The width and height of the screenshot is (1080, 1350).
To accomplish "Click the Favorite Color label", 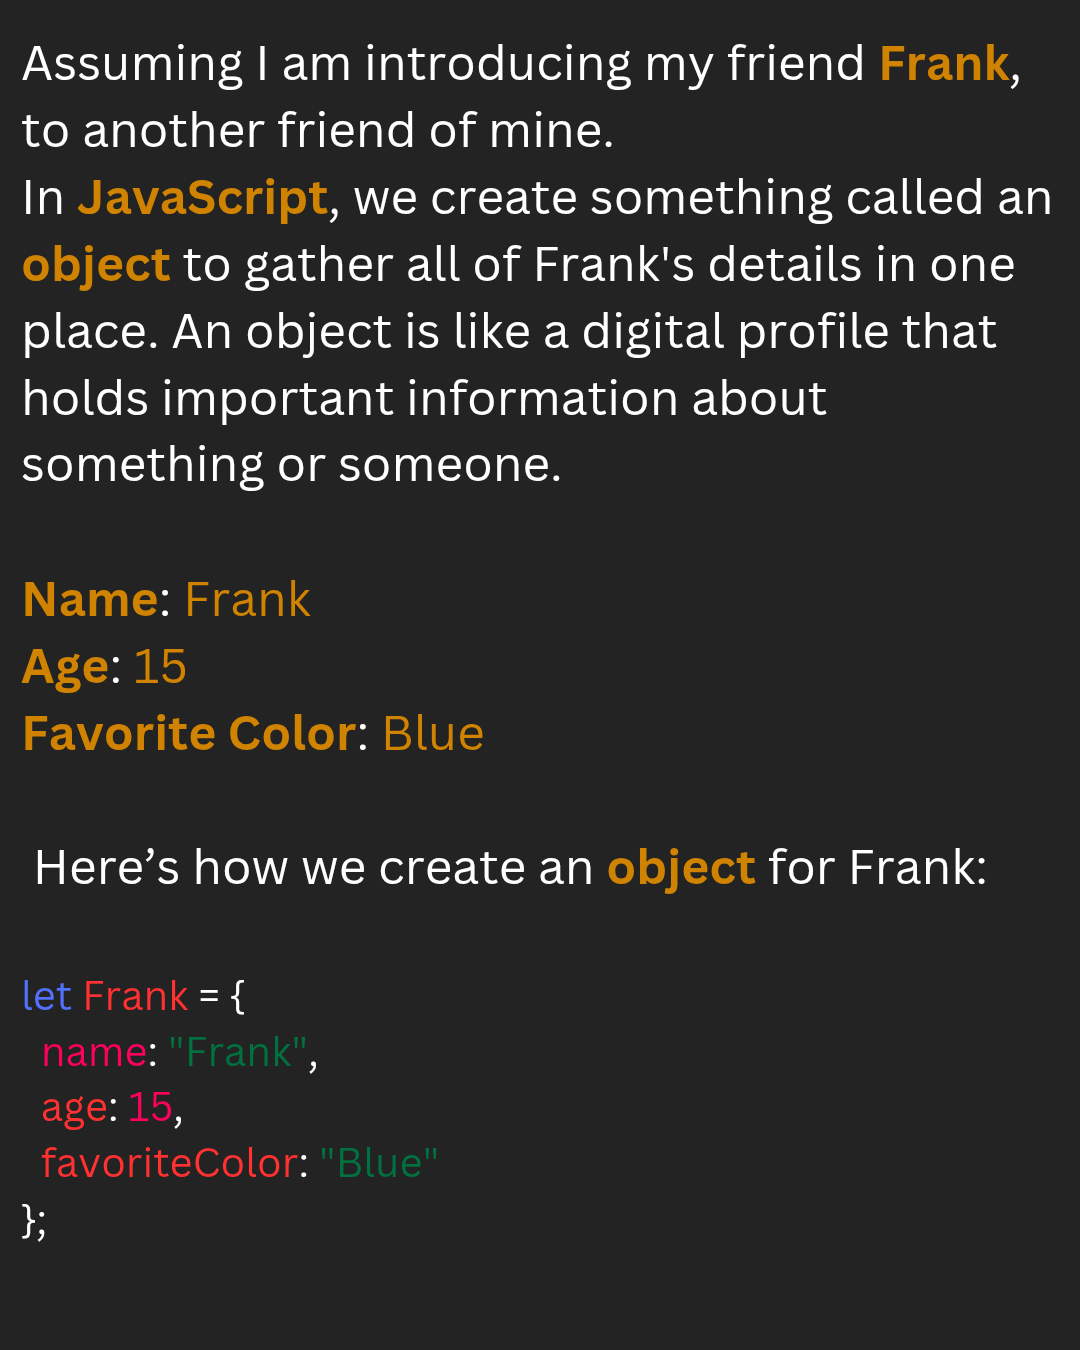I will pos(189,734).
